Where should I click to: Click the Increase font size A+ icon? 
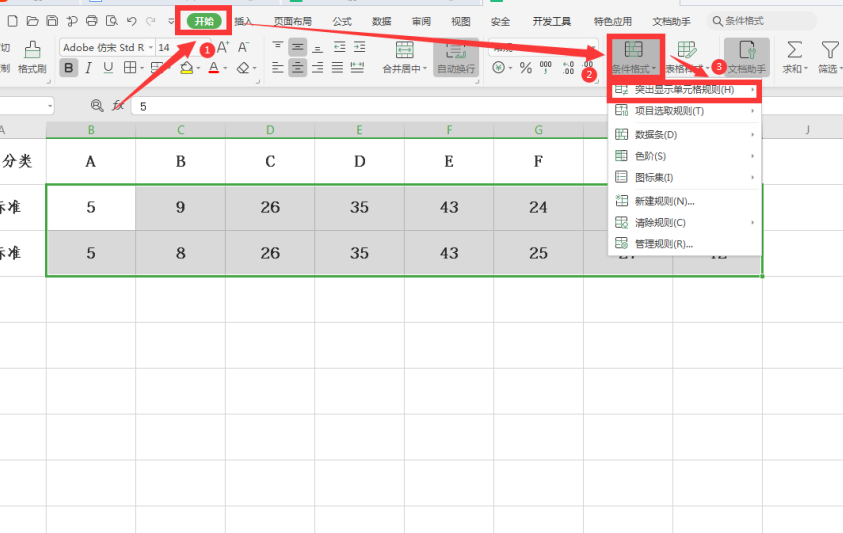[x=223, y=47]
